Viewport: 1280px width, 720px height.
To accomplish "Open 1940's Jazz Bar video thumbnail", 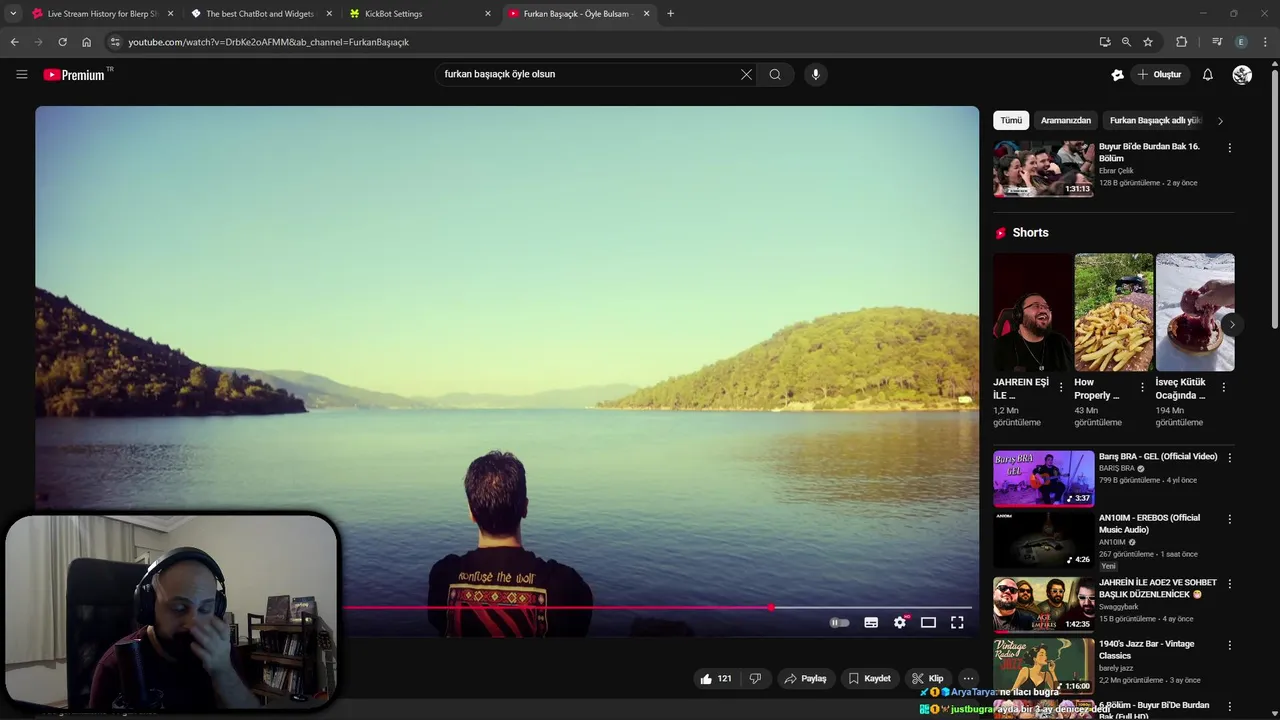I will click(1043, 666).
